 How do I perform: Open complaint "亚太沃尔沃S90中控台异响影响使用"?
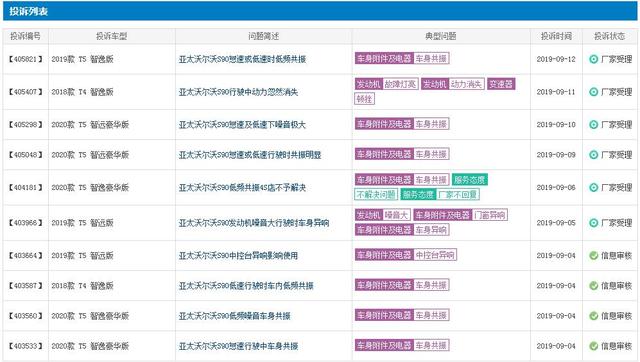point(238,255)
